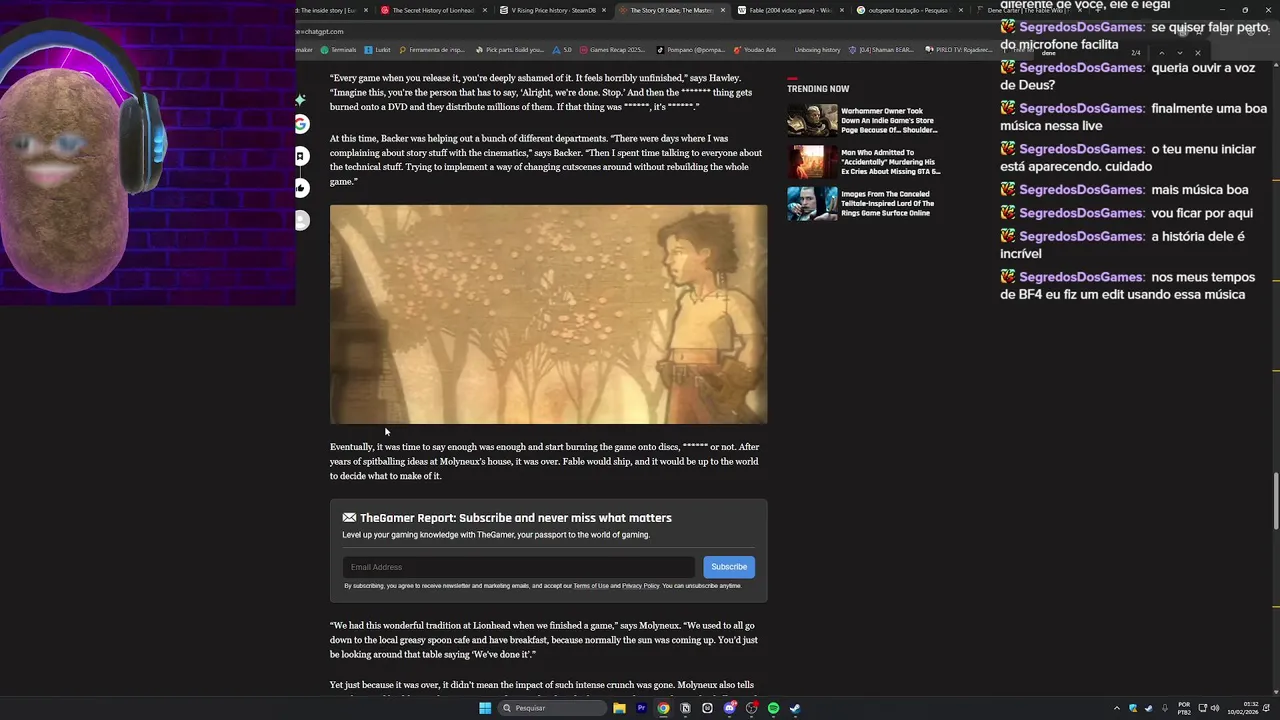
Task: Switch to The Secret History of Lionhead tab
Action: 432,10
